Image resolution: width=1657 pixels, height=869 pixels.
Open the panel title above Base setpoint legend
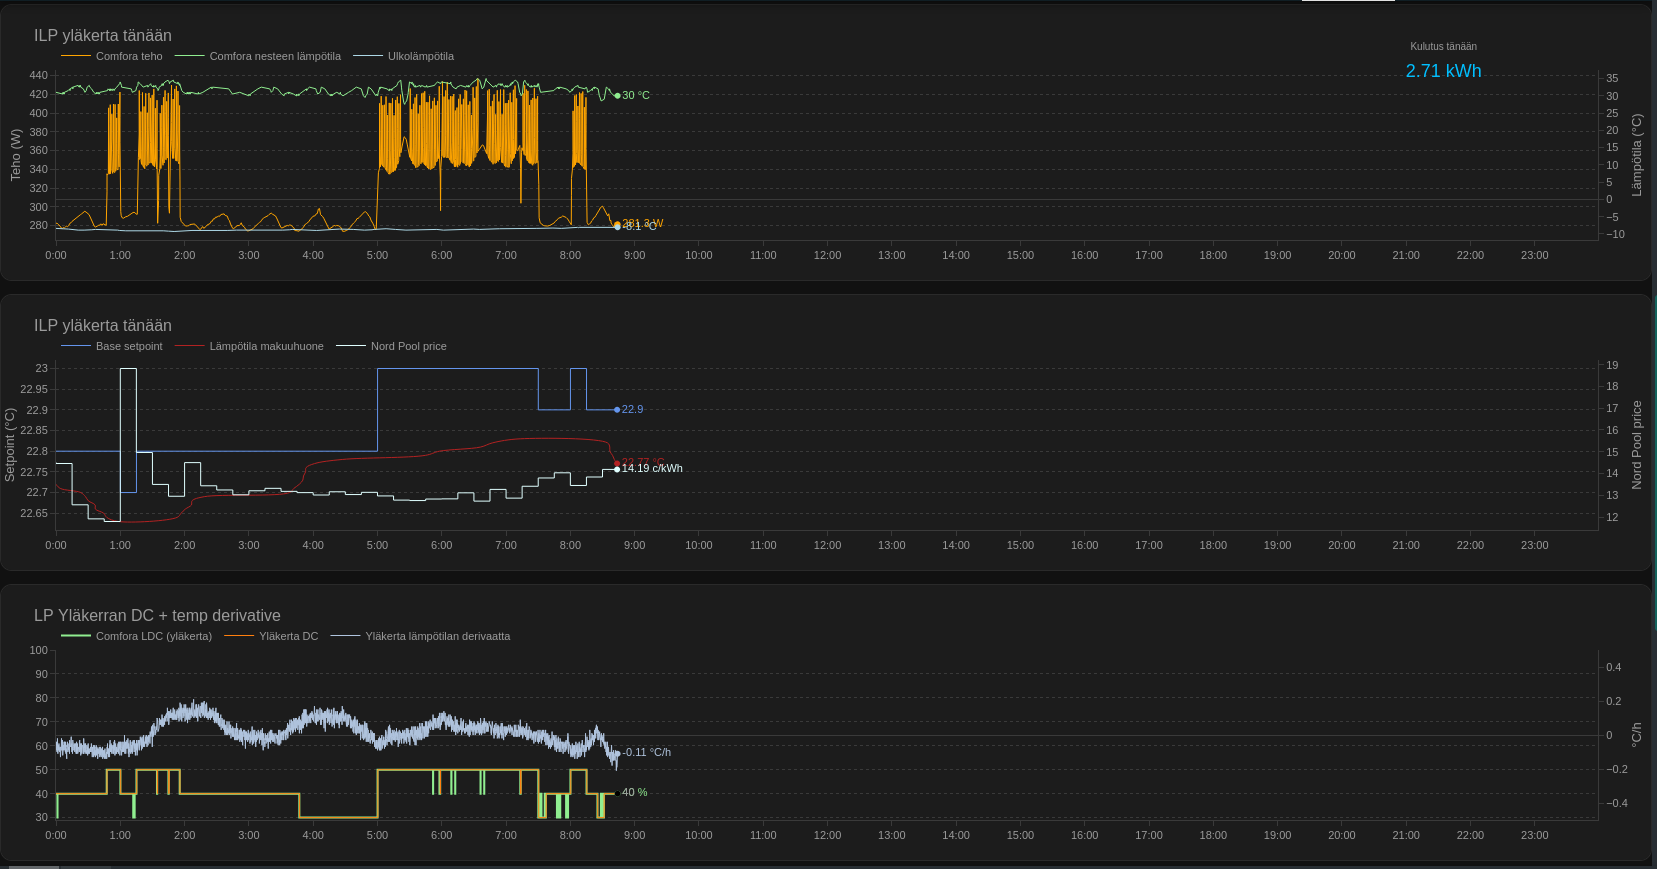[103, 325]
